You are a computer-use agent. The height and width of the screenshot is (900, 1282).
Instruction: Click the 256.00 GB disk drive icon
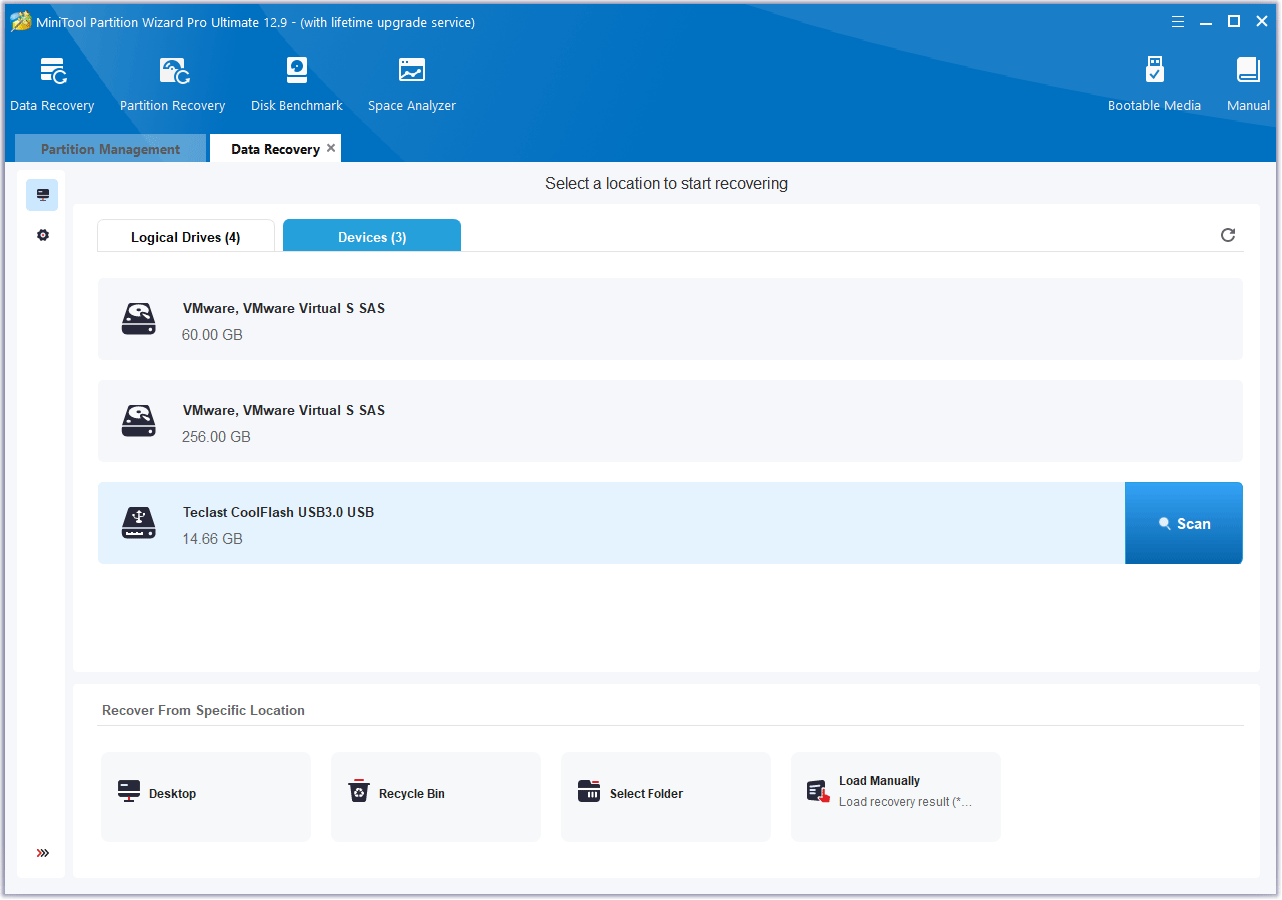pyautogui.click(x=139, y=421)
